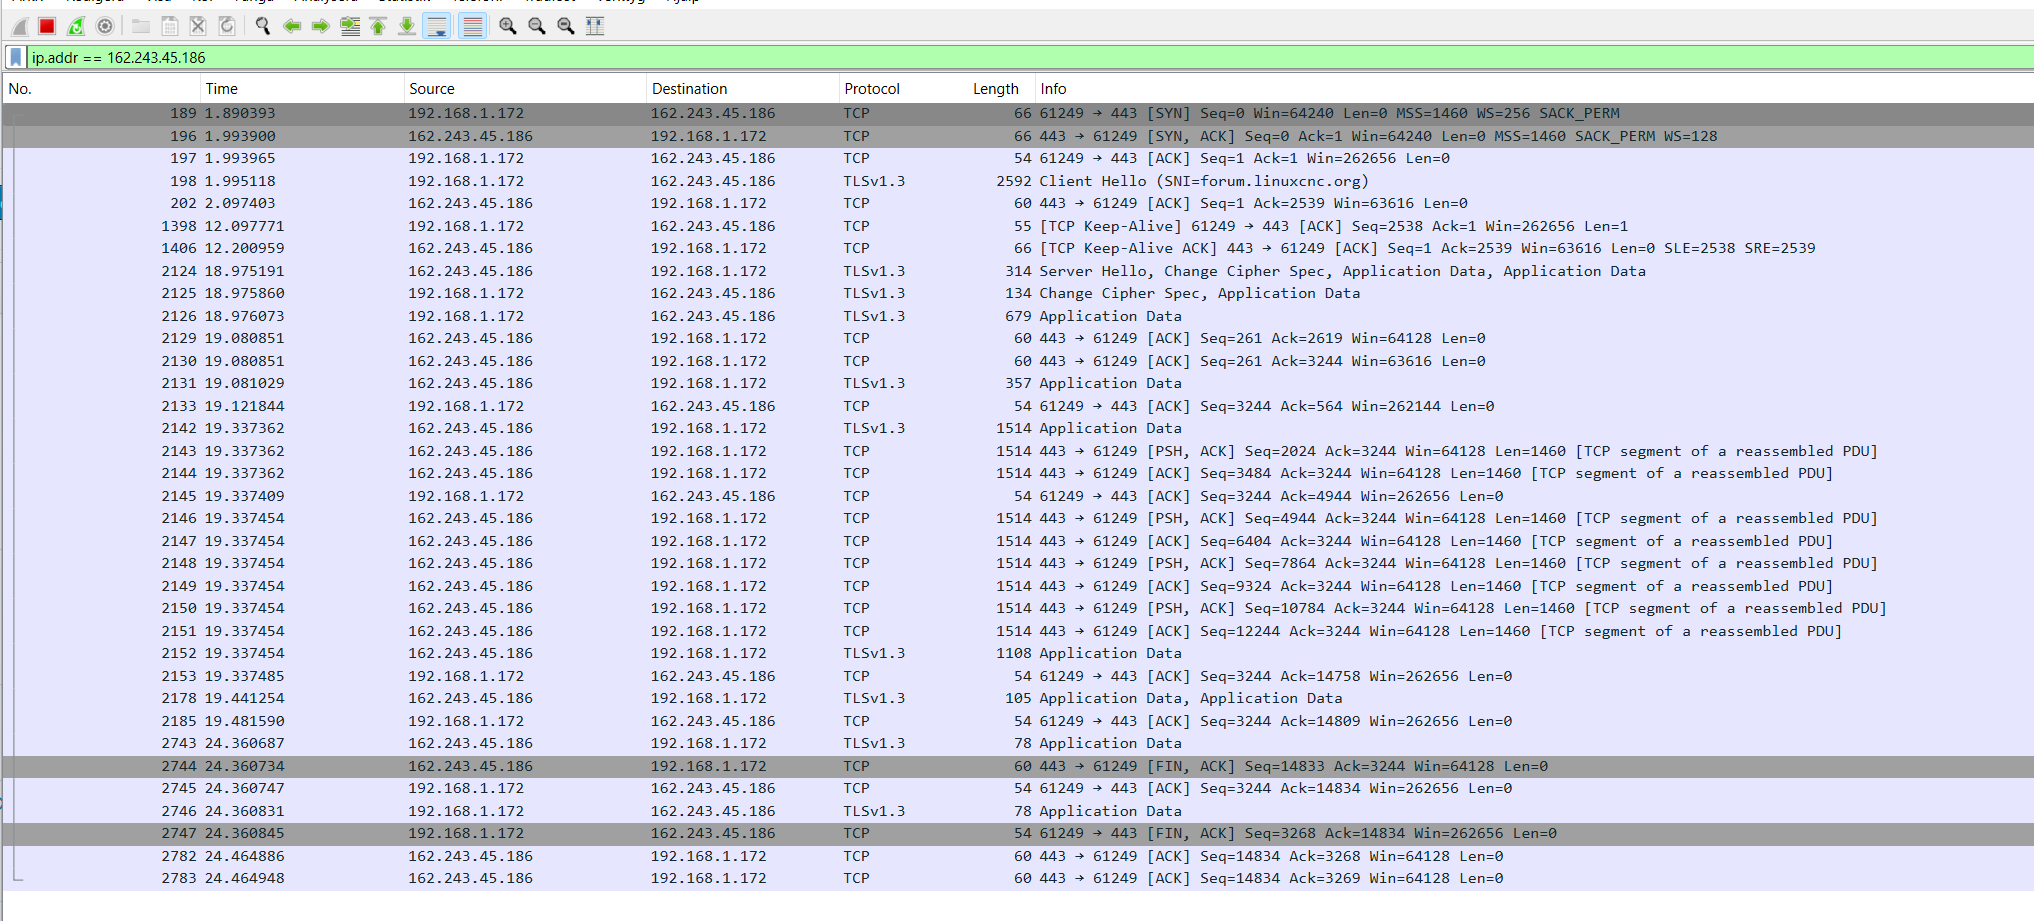Go back to previous packet

pyautogui.click(x=292, y=26)
